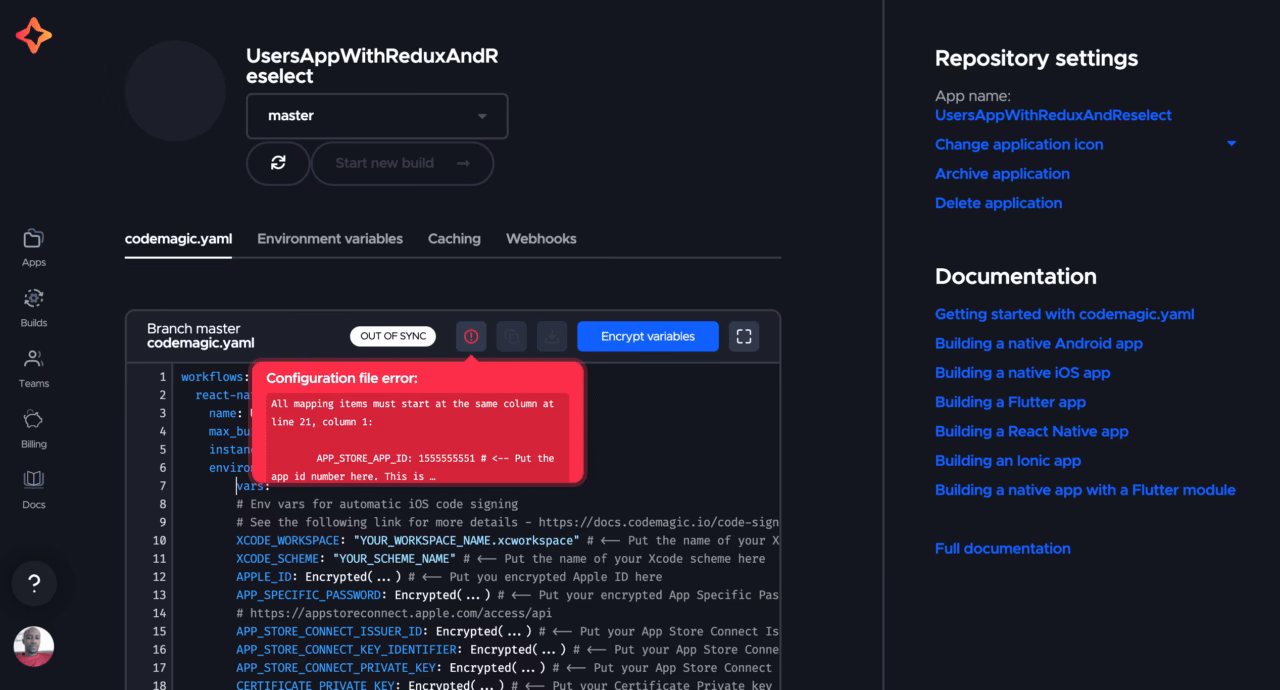Click the duplicate configuration icon

[511, 336]
